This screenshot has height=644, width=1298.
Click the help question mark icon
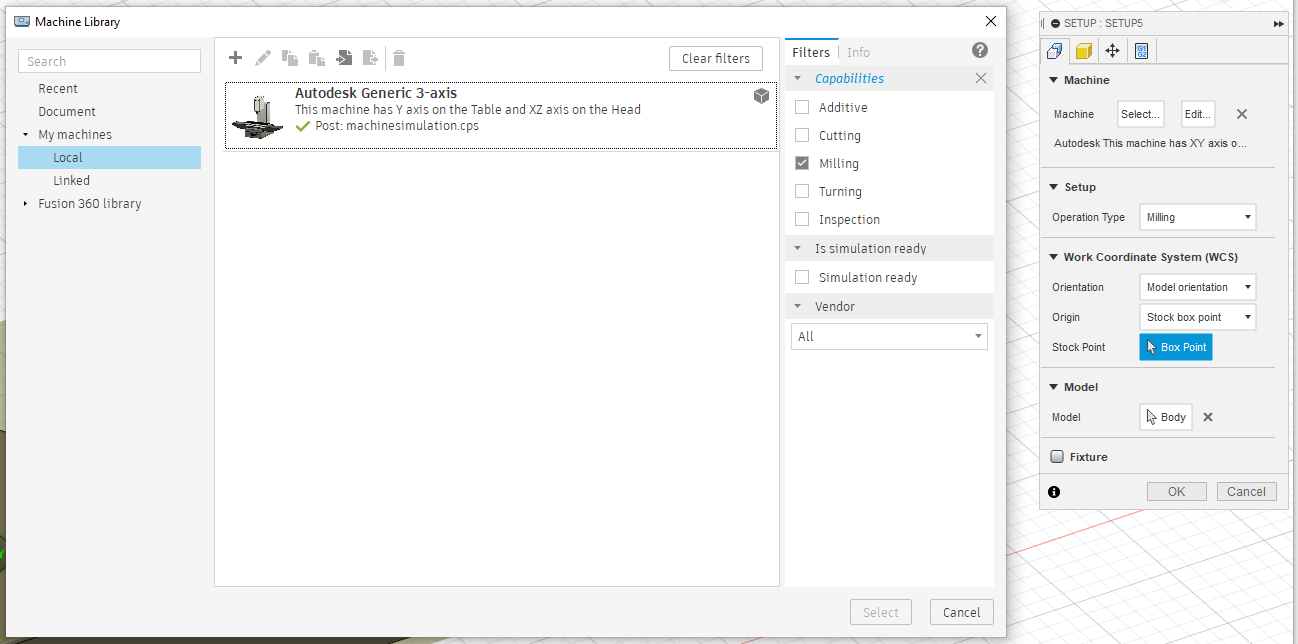click(980, 50)
